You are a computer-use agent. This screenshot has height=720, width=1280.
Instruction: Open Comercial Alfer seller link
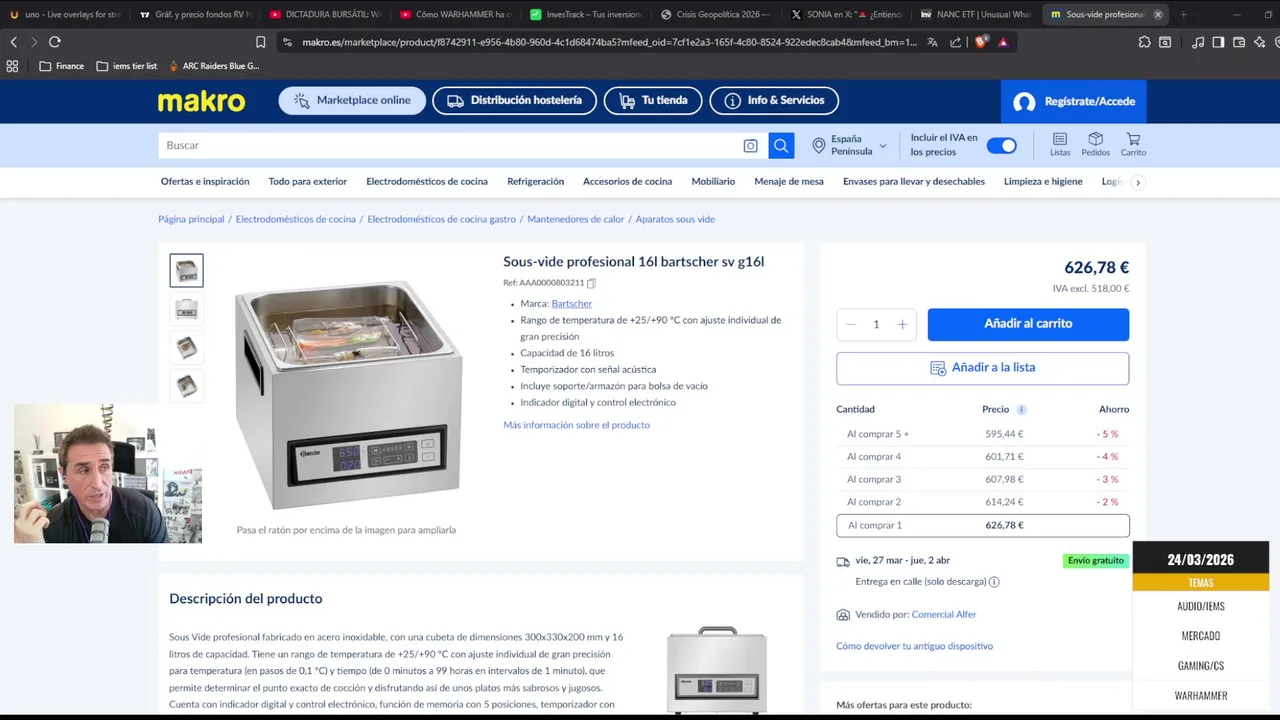tap(944, 615)
